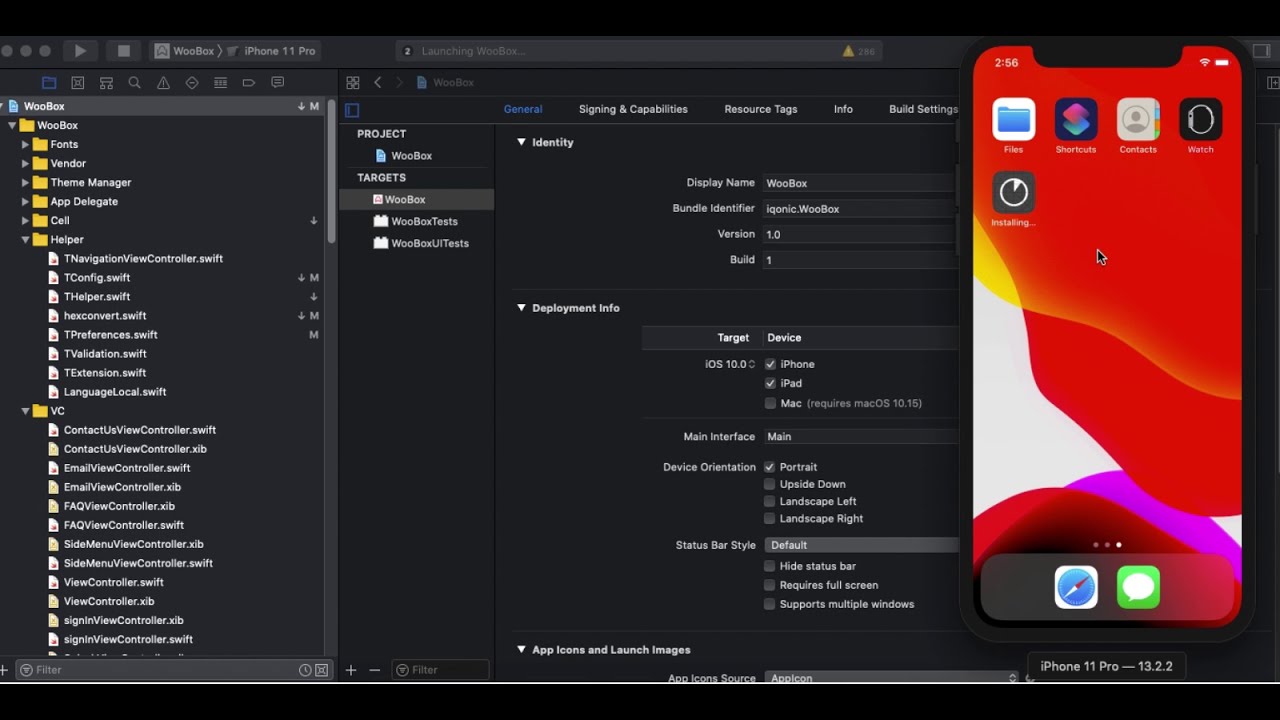Open the Project navigator folder icon
1280x720 pixels.
tap(49, 83)
